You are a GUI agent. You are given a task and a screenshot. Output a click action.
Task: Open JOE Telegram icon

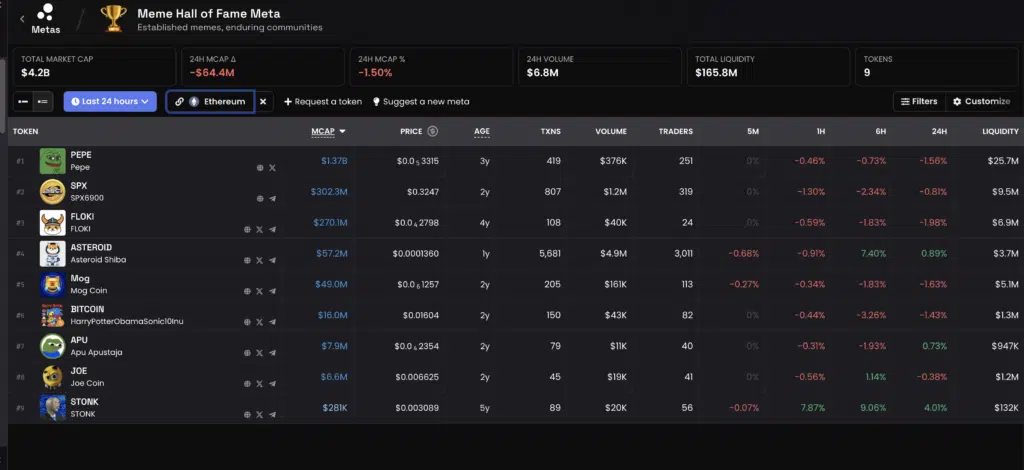tap(272, 383)
